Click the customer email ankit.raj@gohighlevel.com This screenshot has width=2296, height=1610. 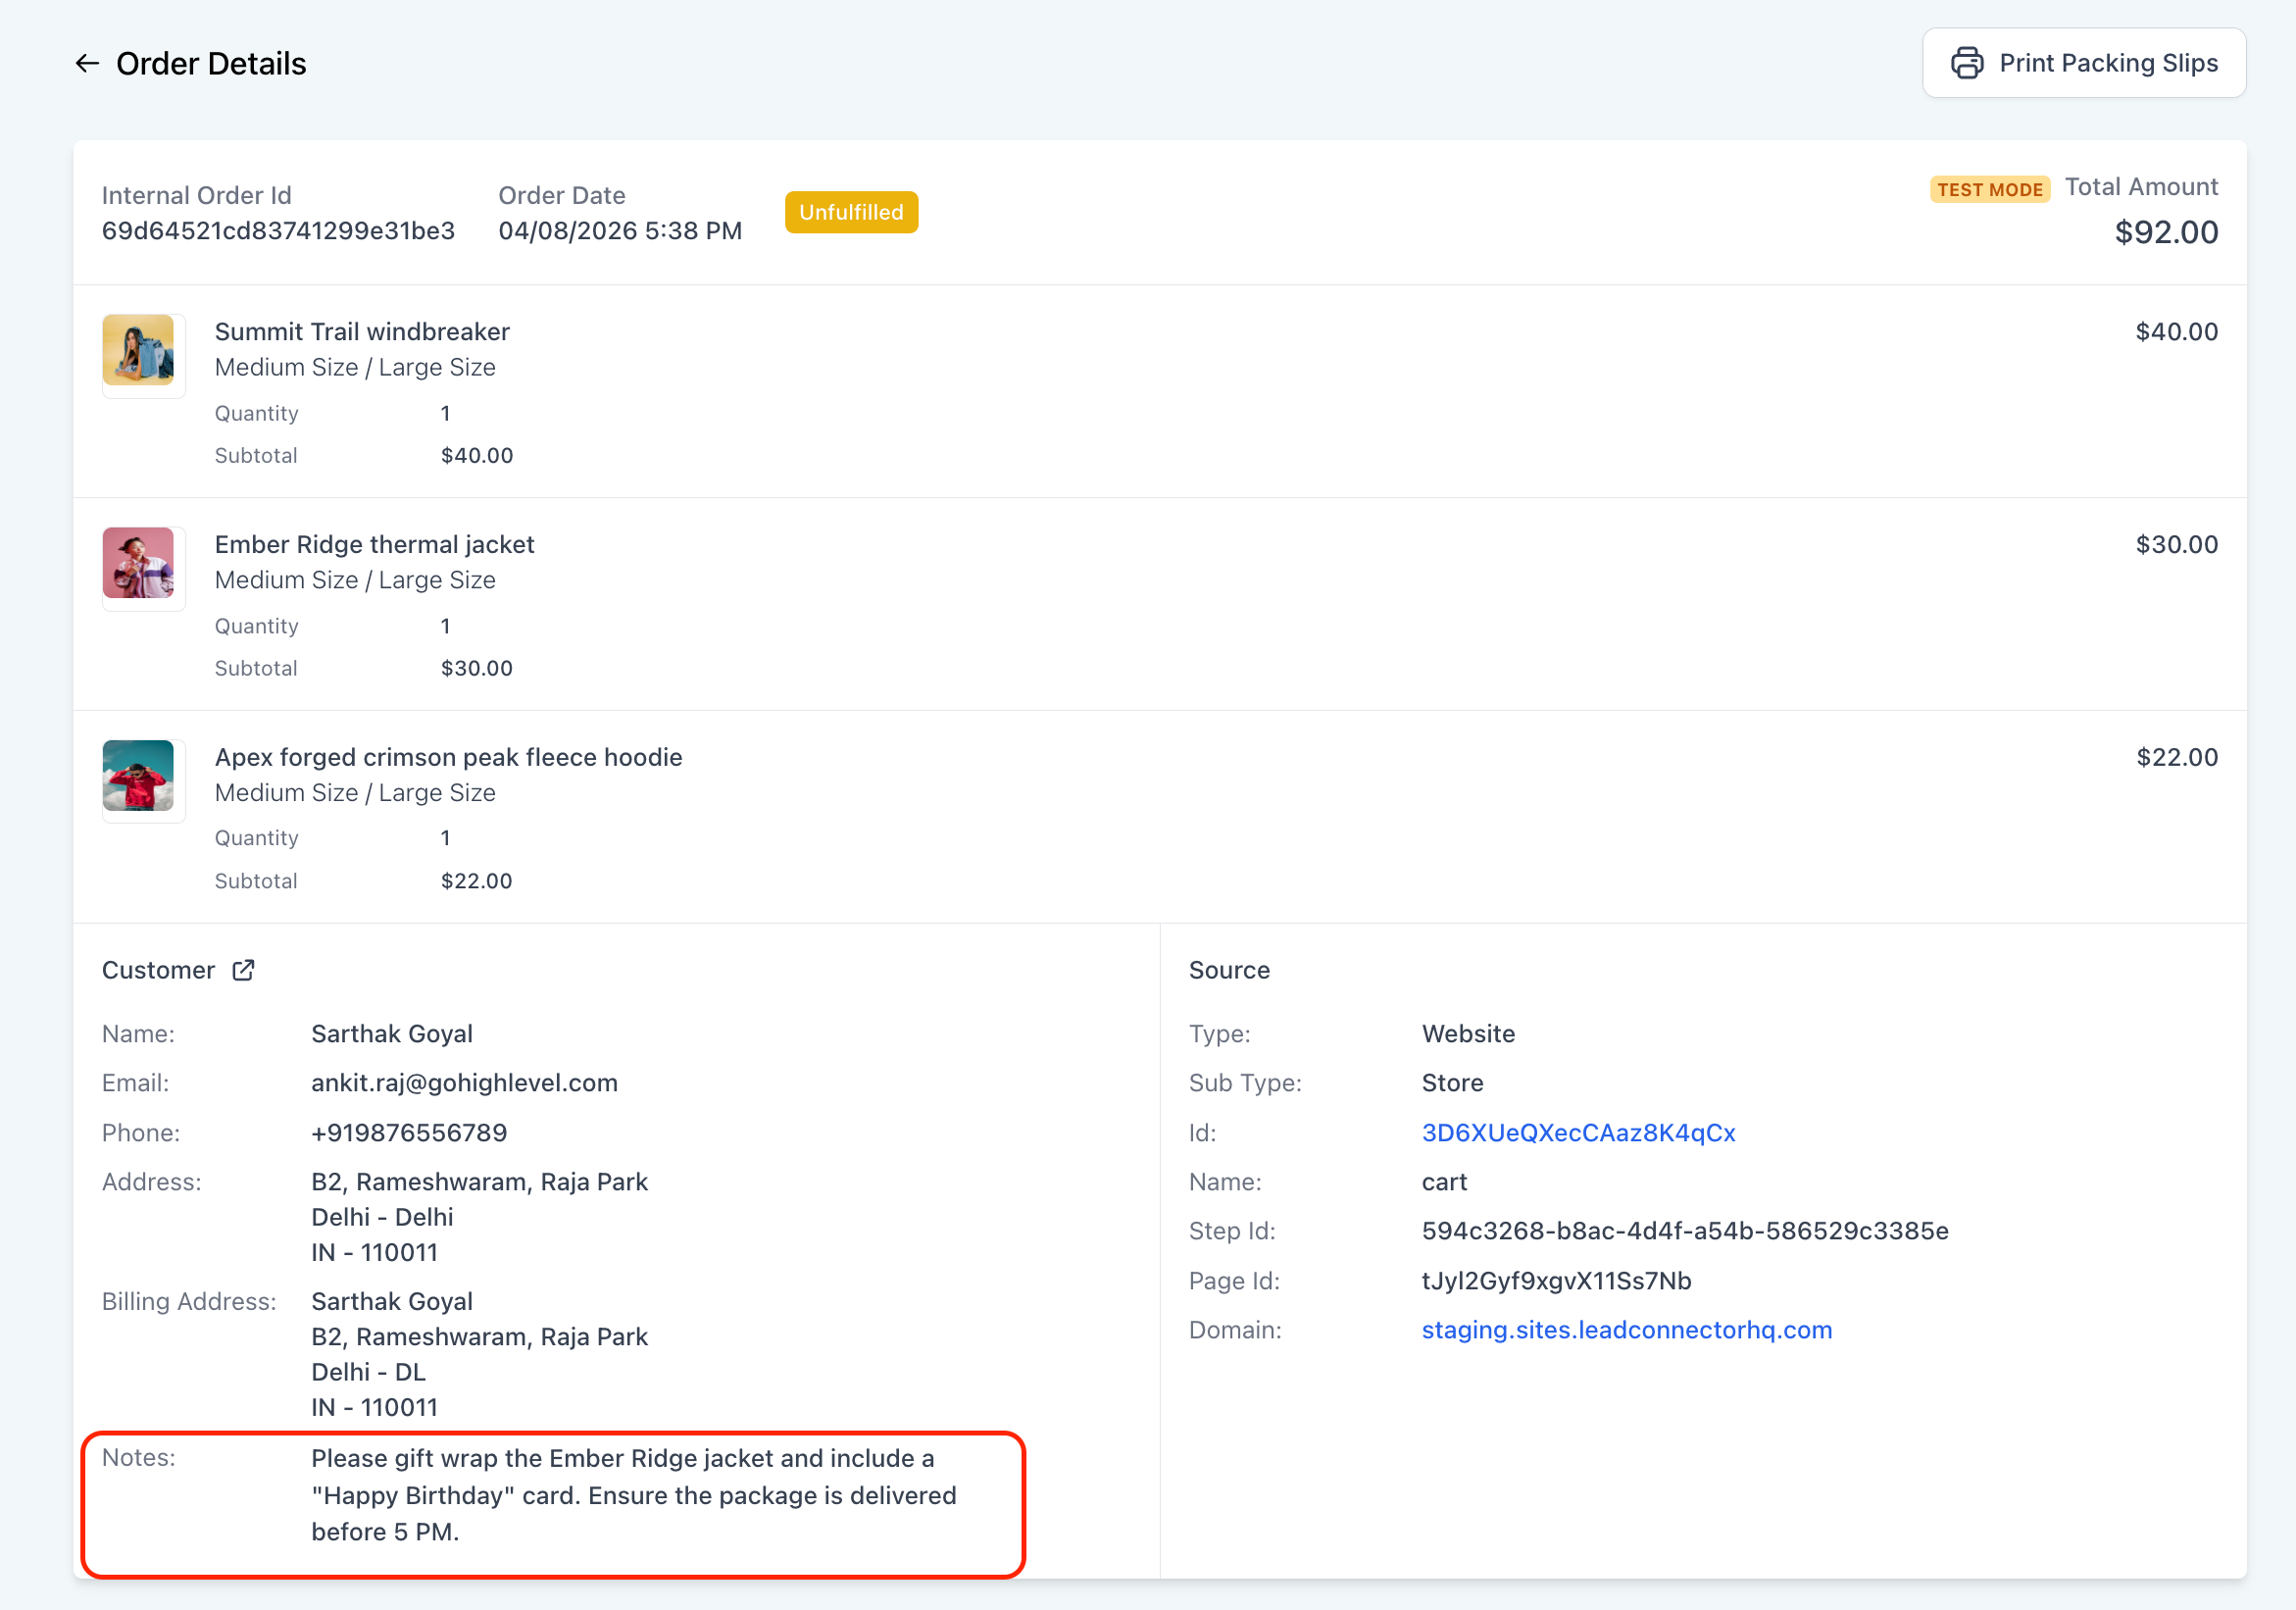point(464,1082)
